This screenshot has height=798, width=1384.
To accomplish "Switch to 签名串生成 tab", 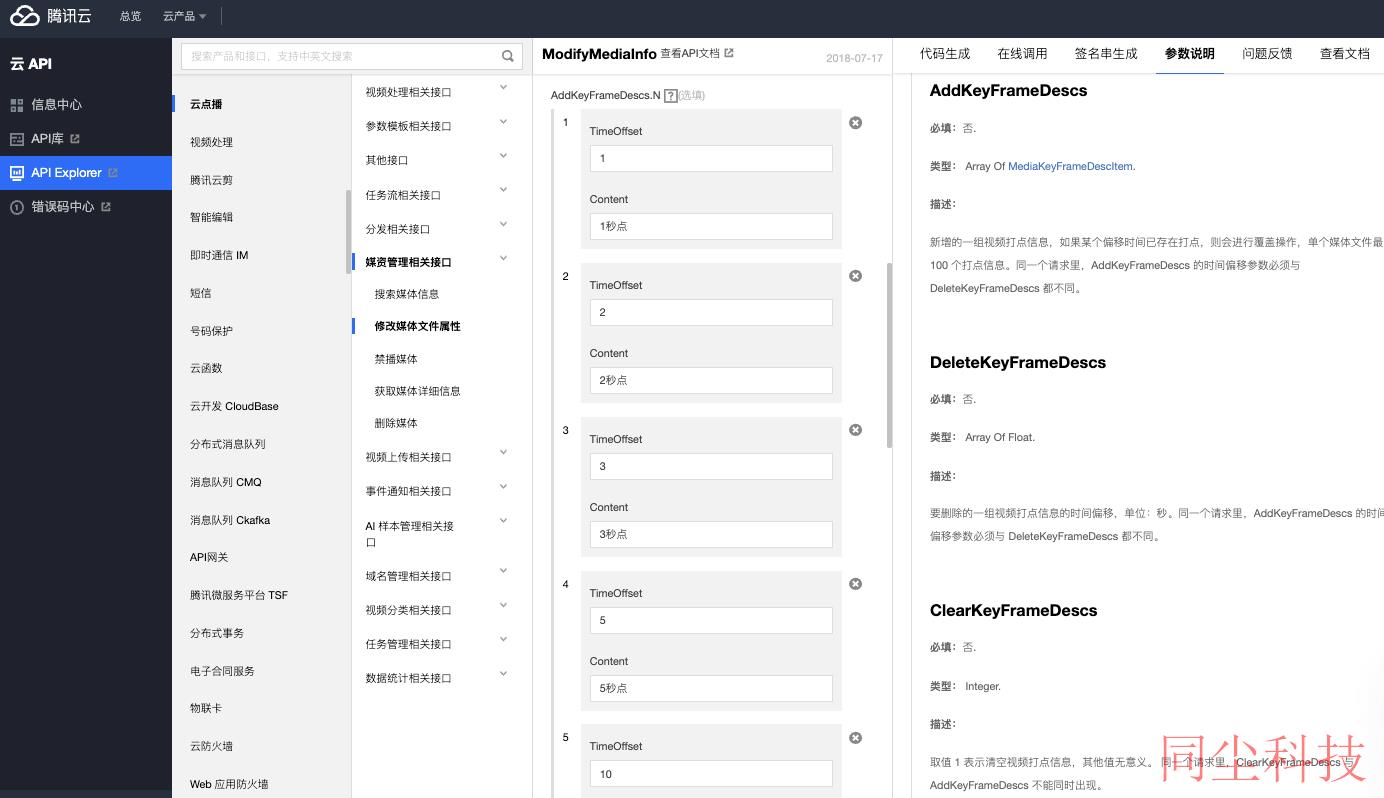I will pos(1106,54).
